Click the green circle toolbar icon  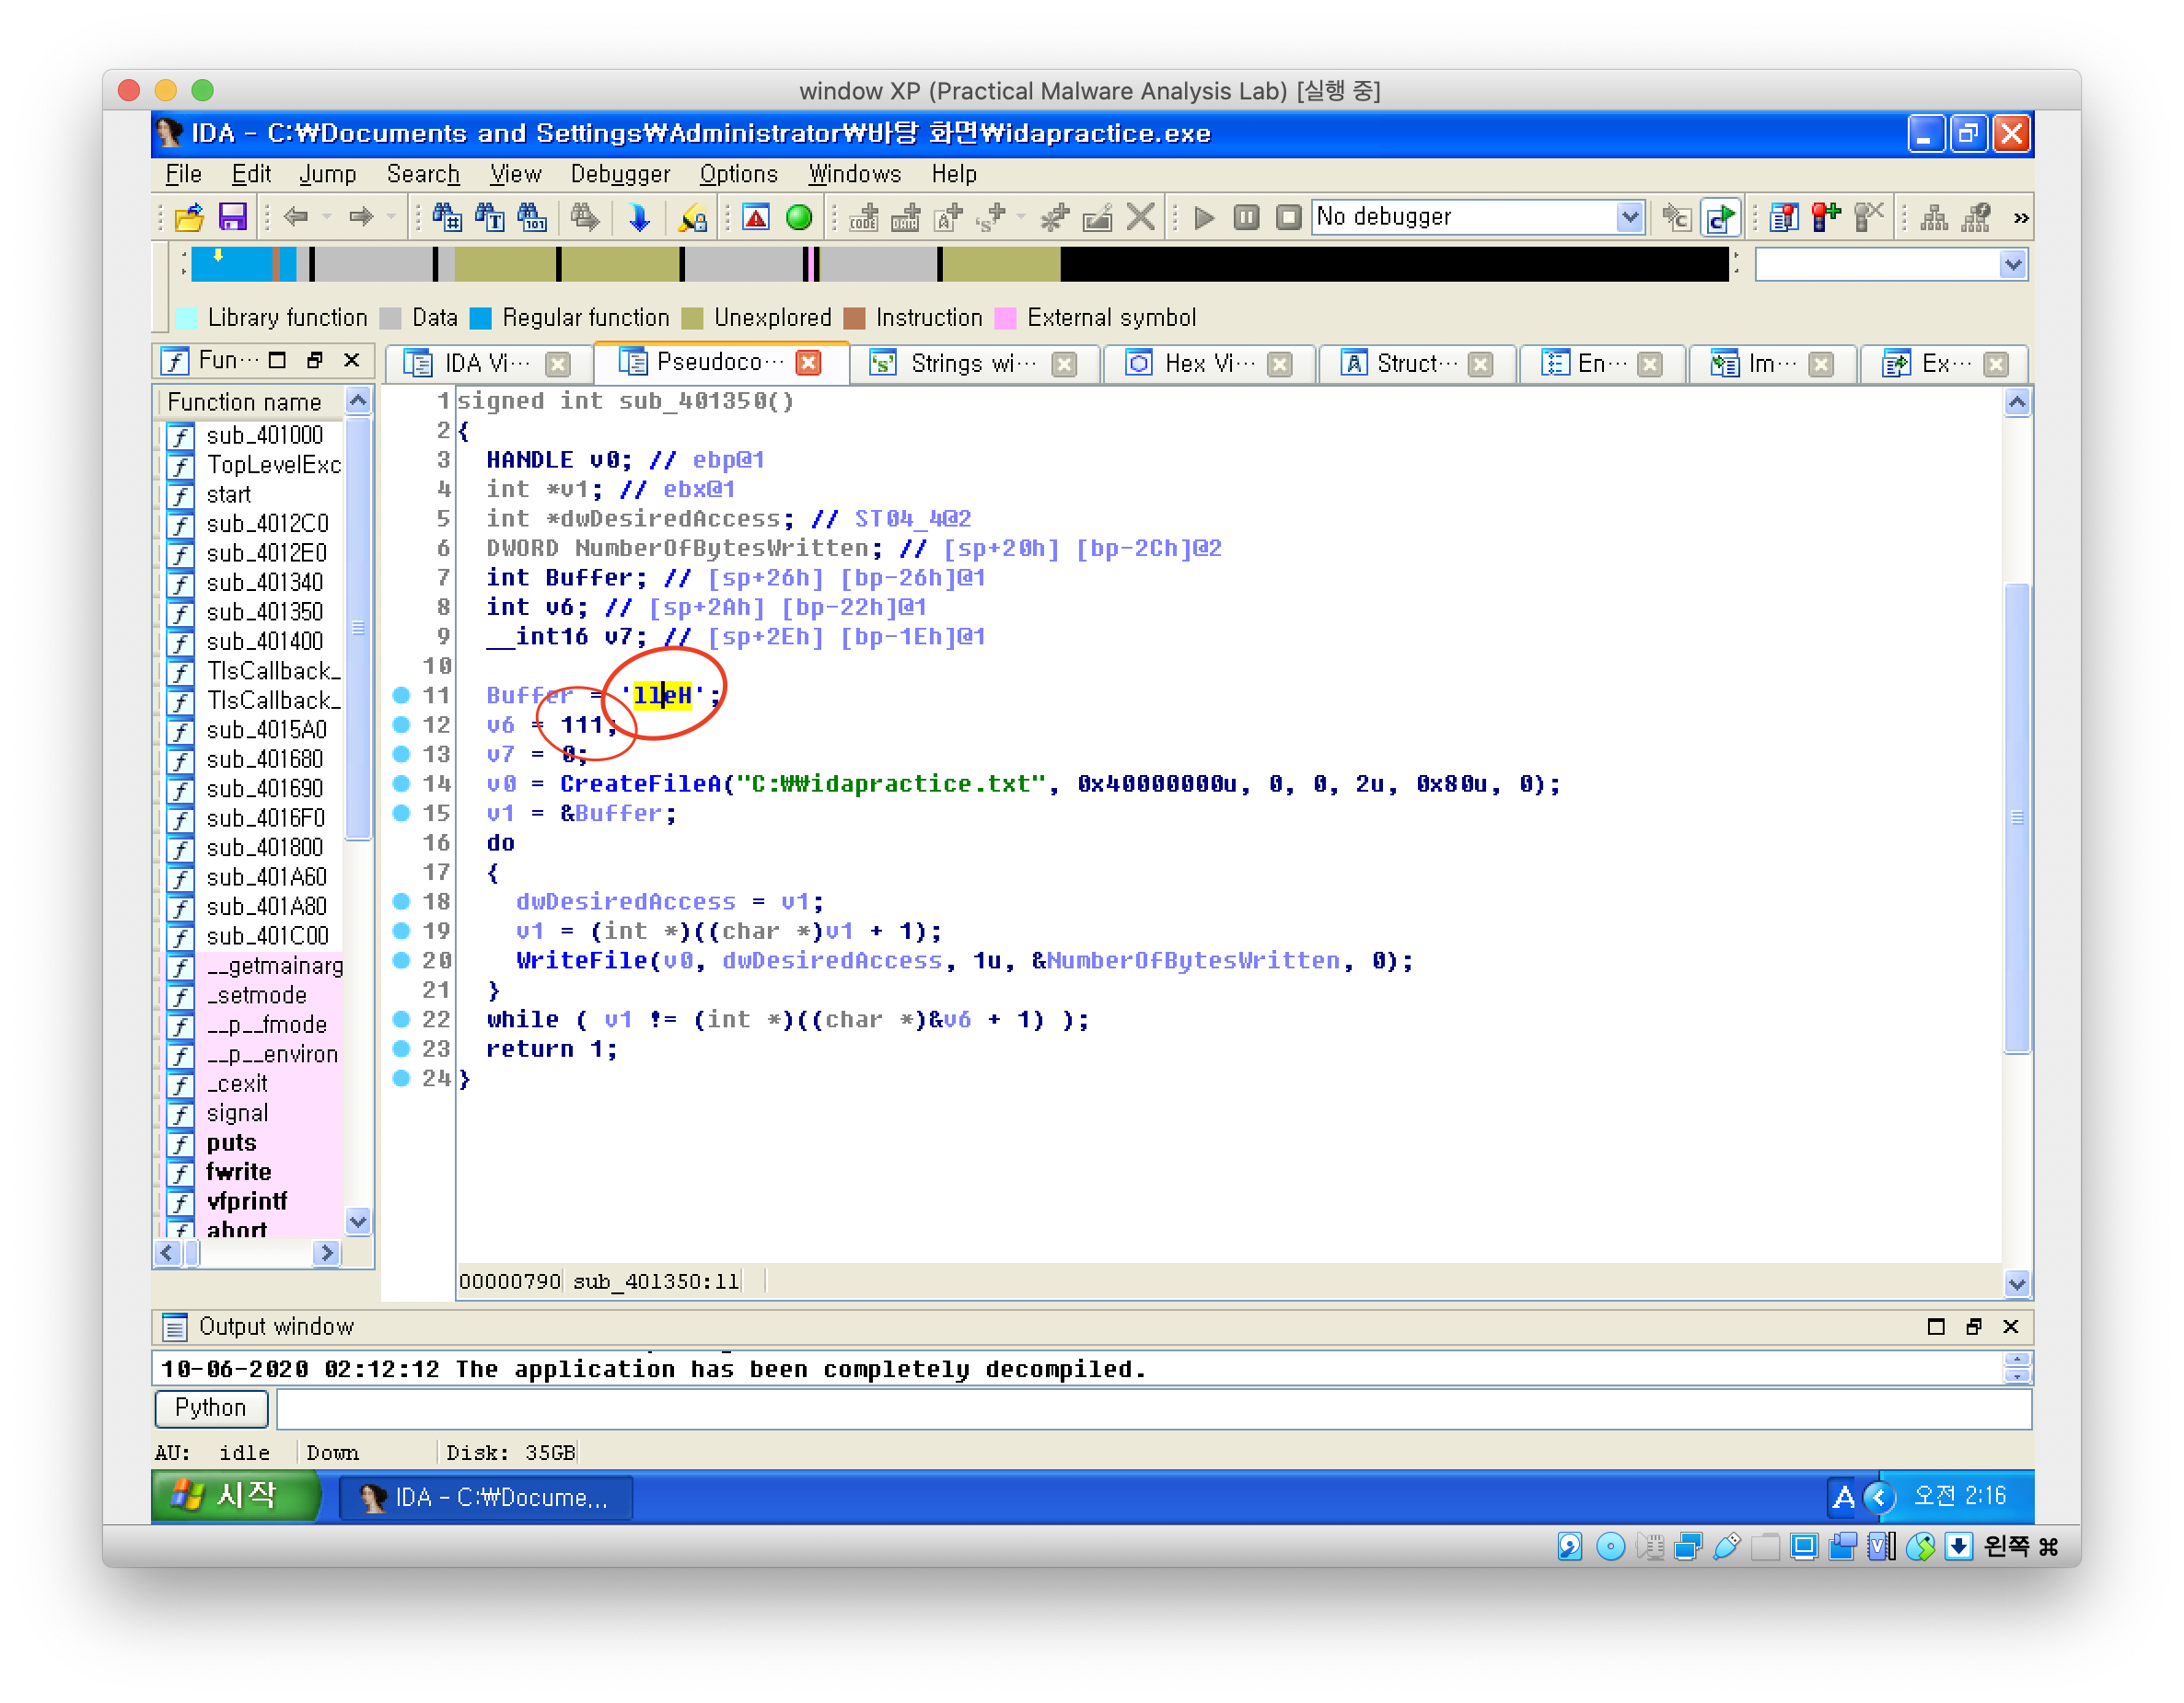click(x=799, y=217)
